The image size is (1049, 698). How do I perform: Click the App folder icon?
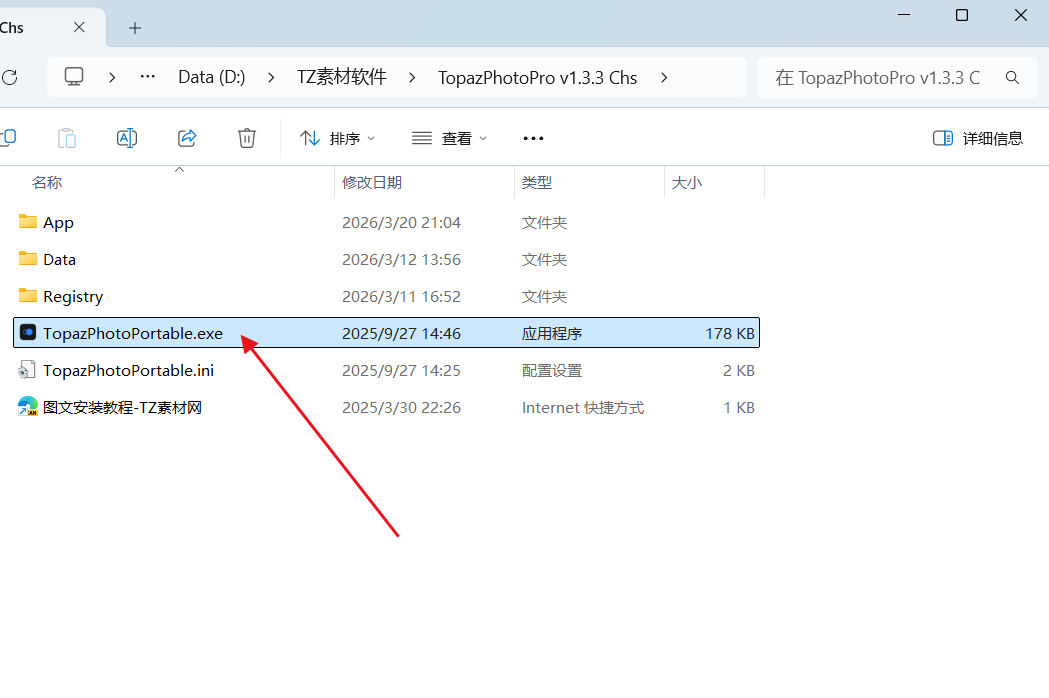point(27,222)
